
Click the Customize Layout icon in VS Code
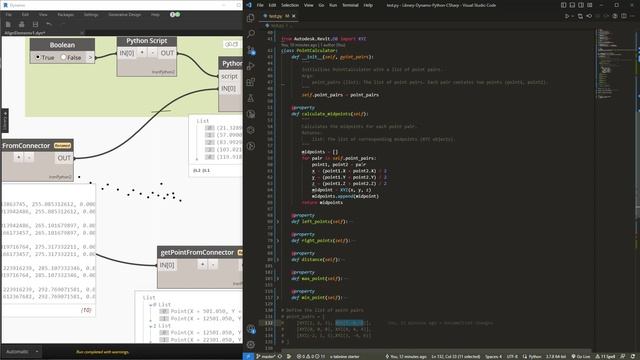click(x=590, y=5)
